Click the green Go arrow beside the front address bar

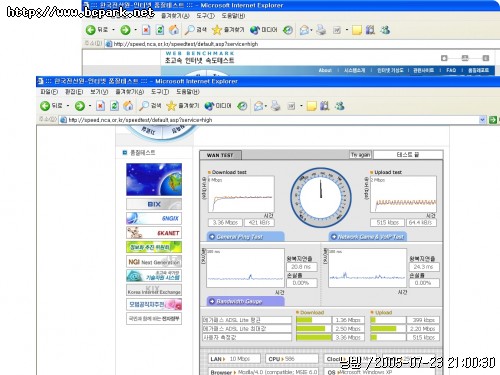493,120
